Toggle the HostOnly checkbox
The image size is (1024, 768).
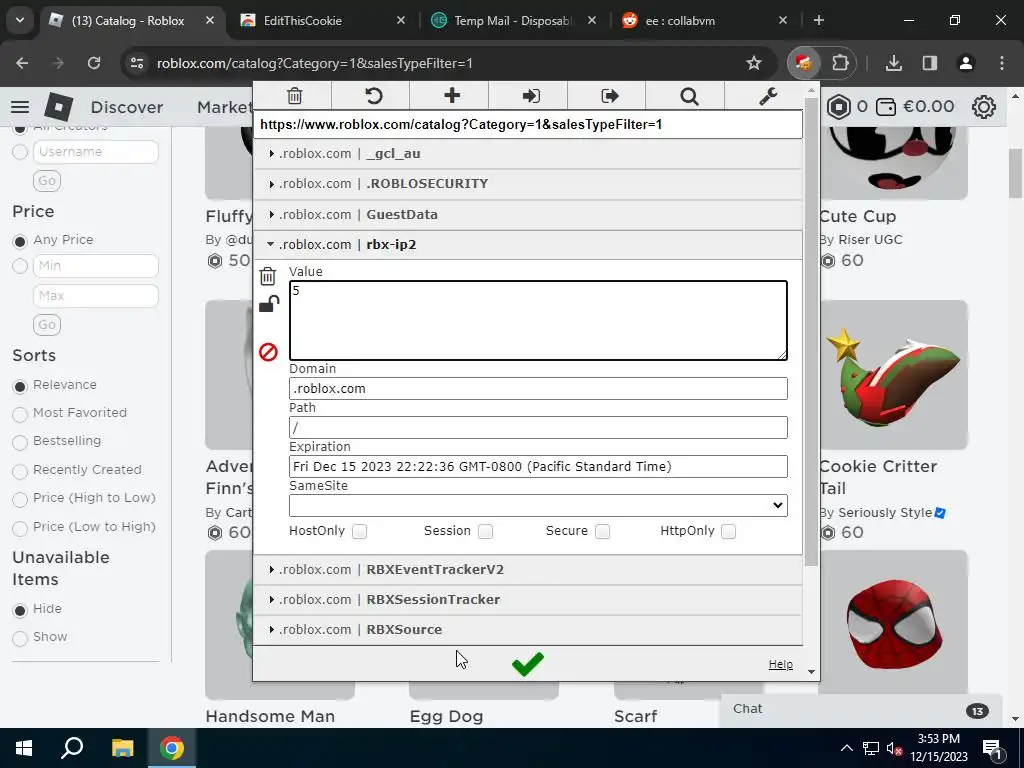point(359,531)
